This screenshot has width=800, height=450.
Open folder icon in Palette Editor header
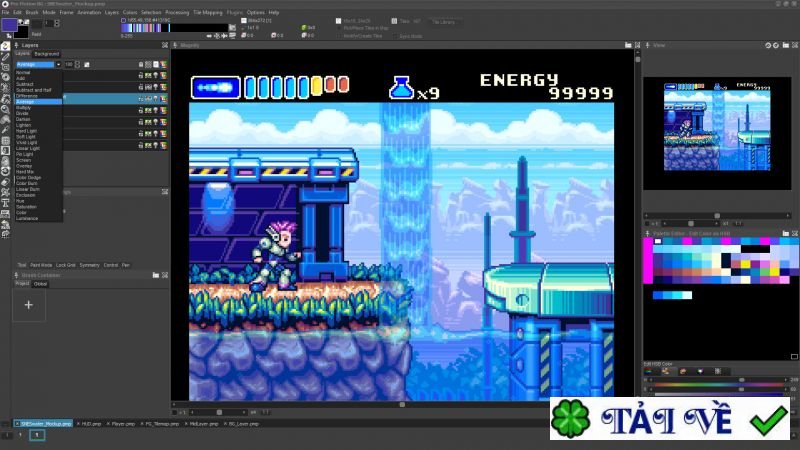(x=786, y=233)
